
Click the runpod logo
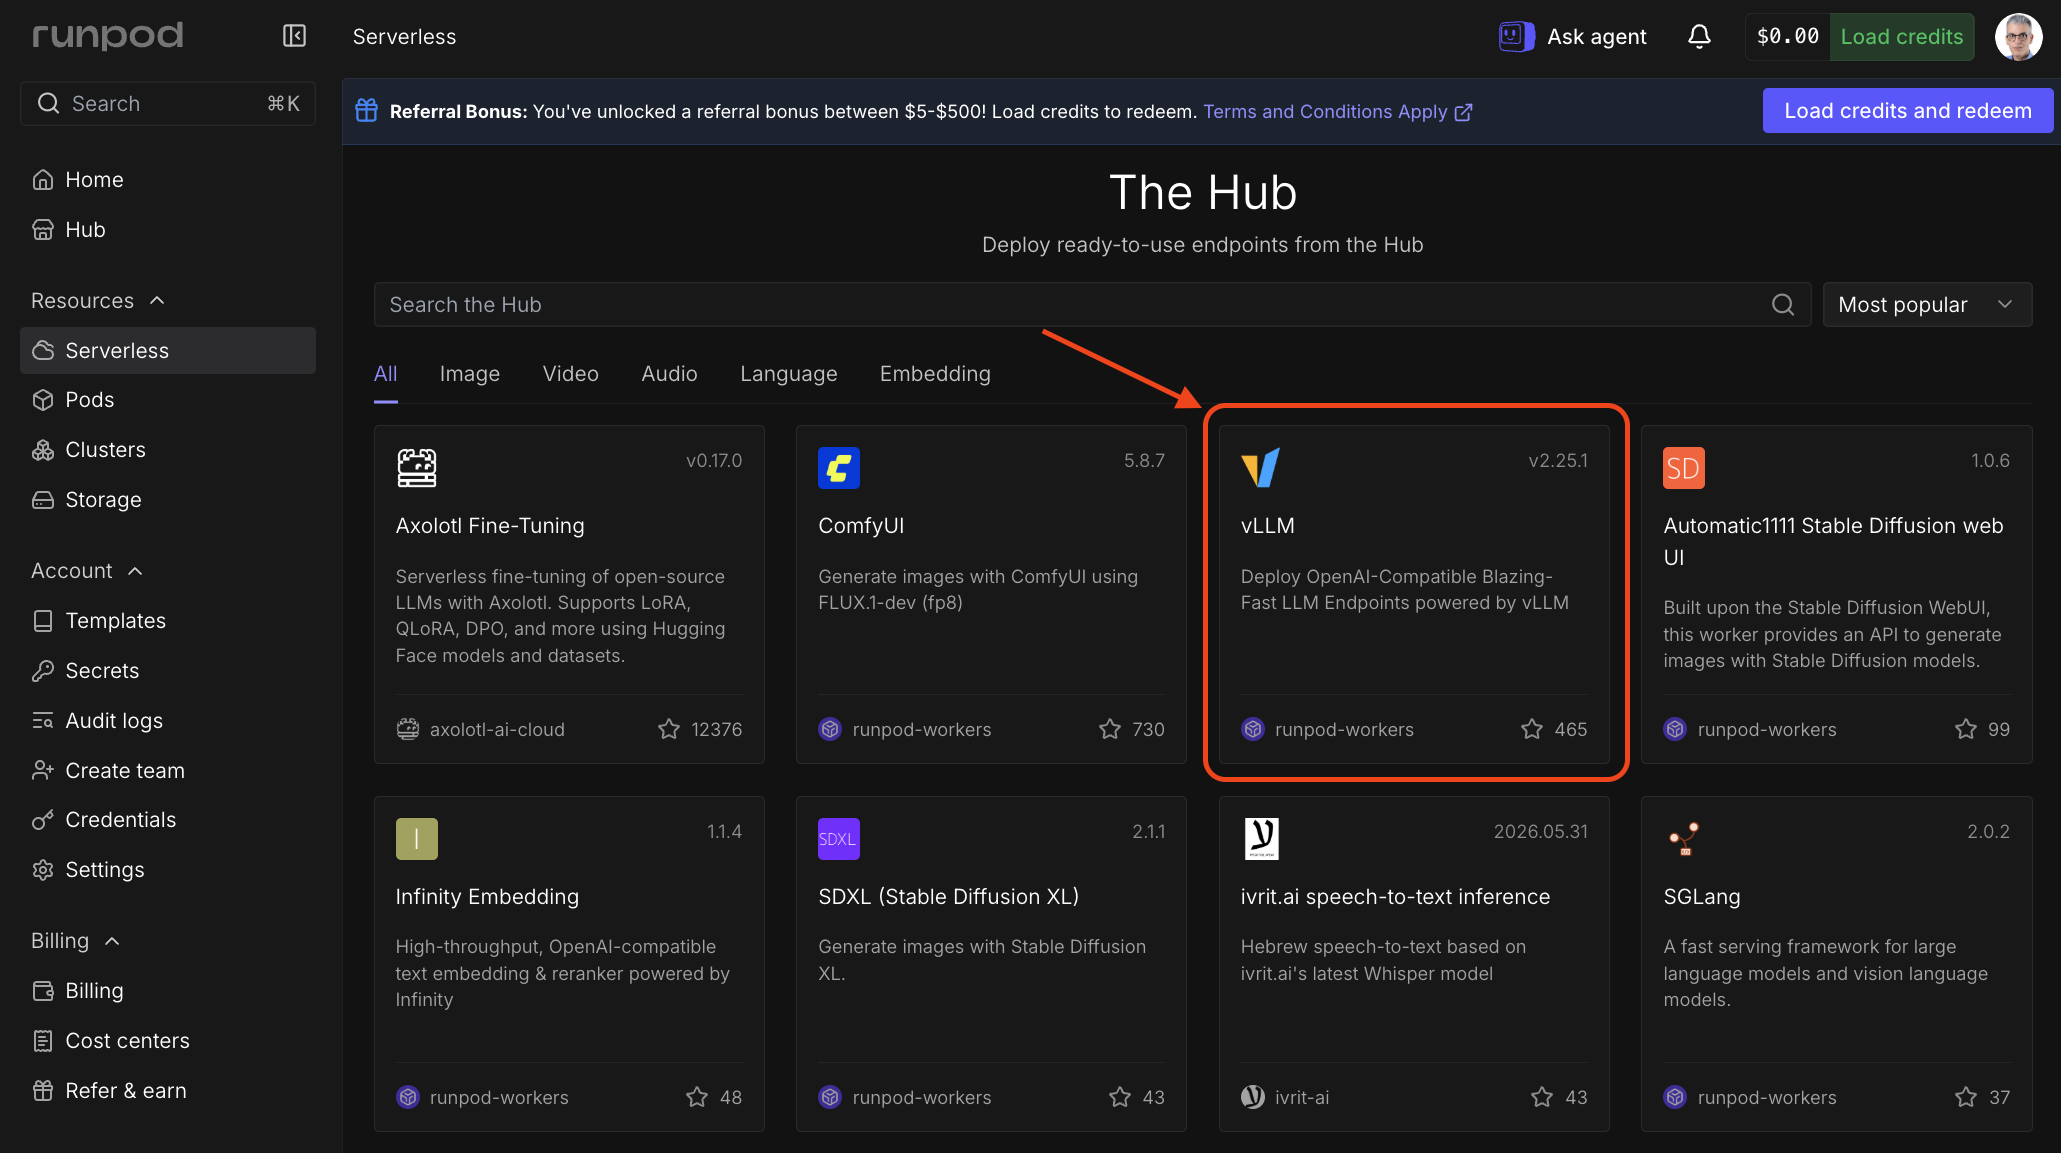(108, 36)
